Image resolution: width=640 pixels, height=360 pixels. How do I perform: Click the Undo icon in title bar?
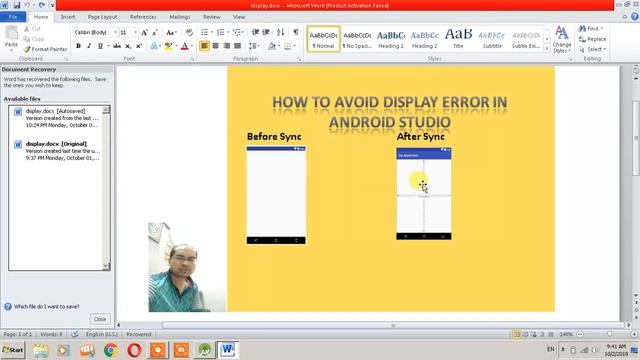coord(28,5)
